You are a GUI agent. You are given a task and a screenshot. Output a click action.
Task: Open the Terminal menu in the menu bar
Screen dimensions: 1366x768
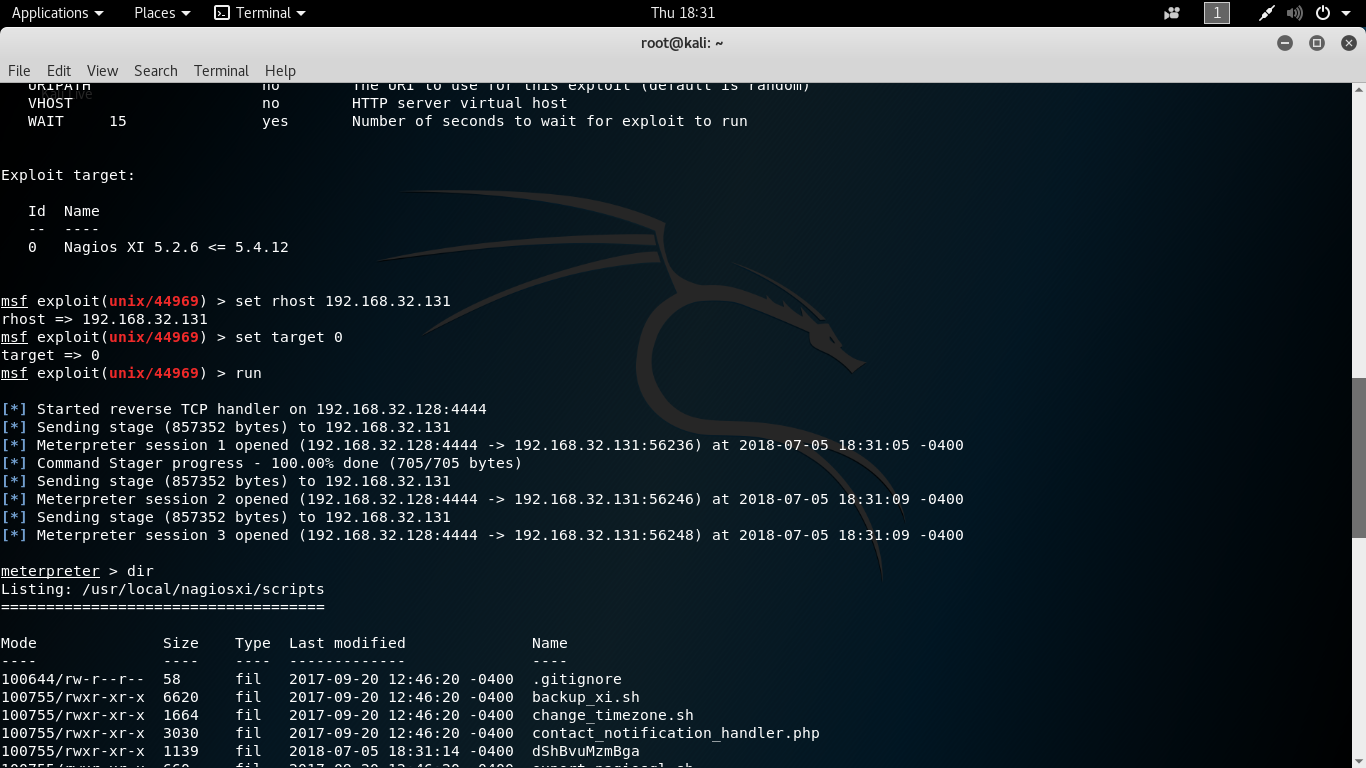[221, 71]
